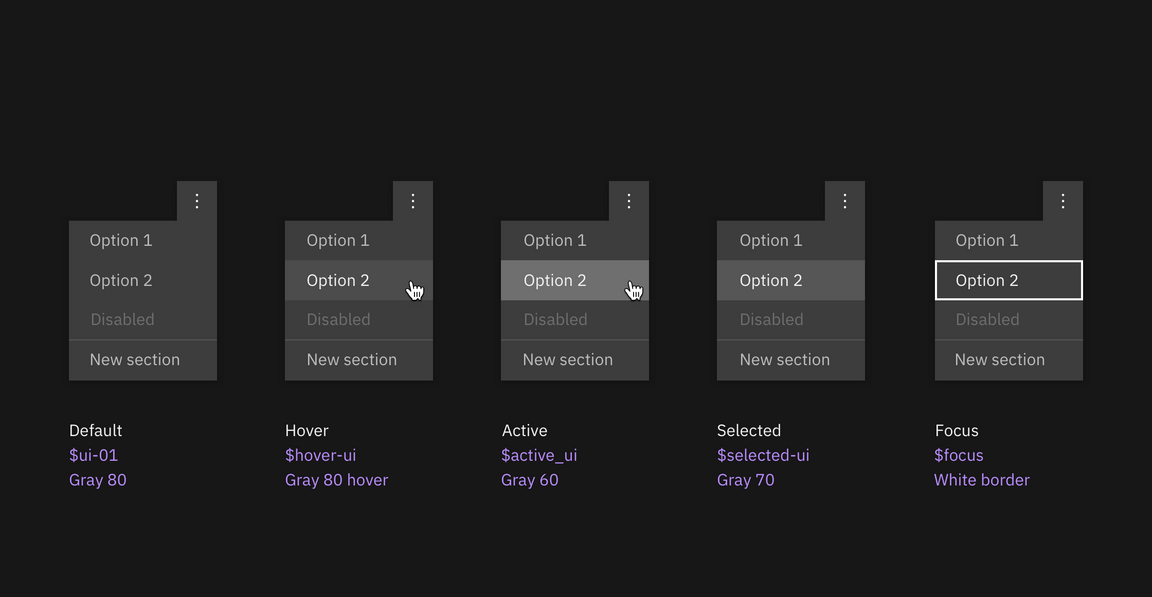Click the $ui-01 token label
Screen dimensions: 1152x597
93,455
